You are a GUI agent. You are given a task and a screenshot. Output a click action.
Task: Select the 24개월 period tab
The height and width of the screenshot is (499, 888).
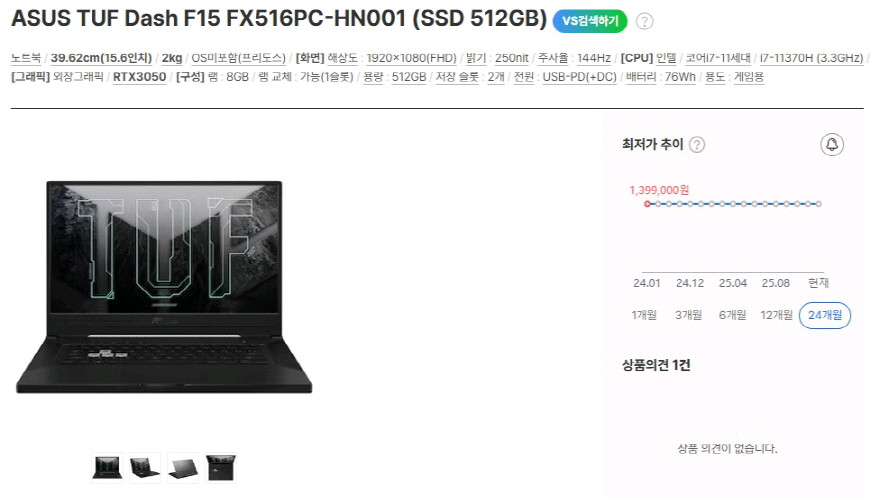click(x=825, y=315)
